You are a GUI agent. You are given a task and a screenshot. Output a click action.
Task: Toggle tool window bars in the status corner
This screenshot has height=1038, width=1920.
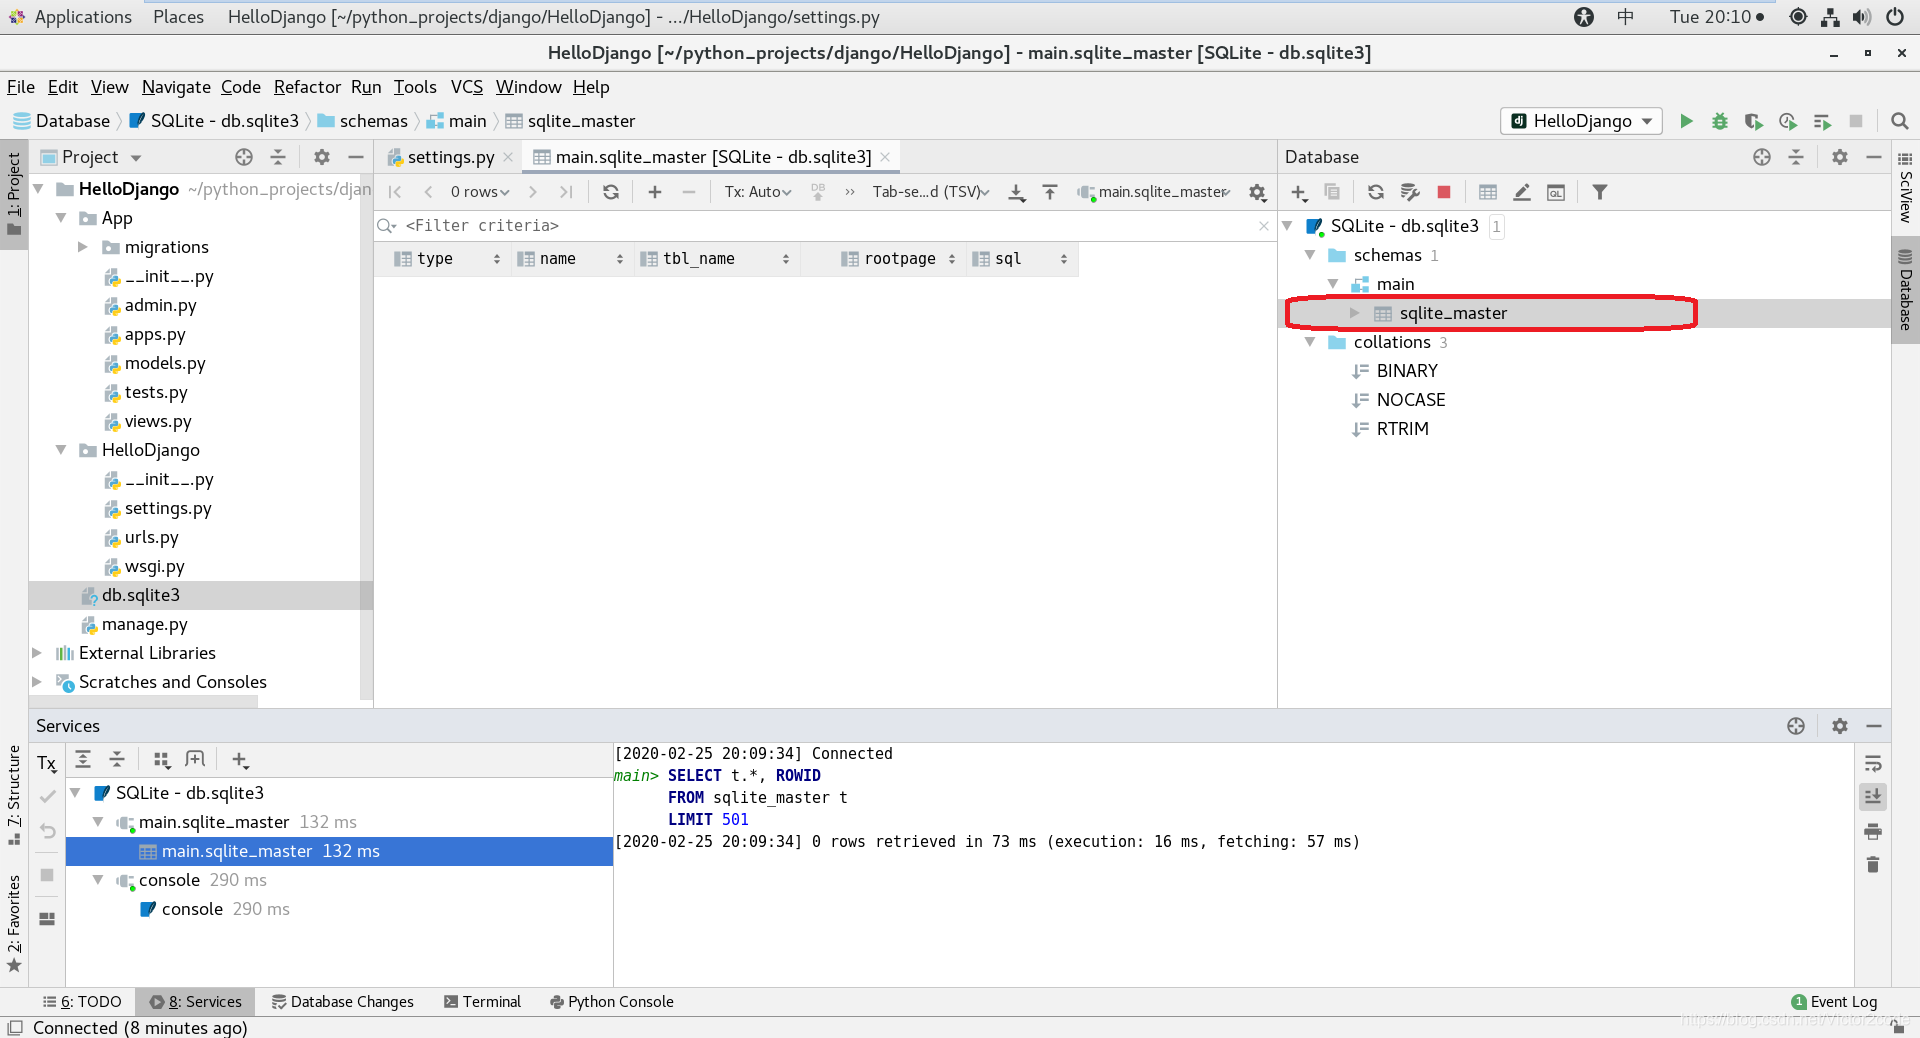15,1028
